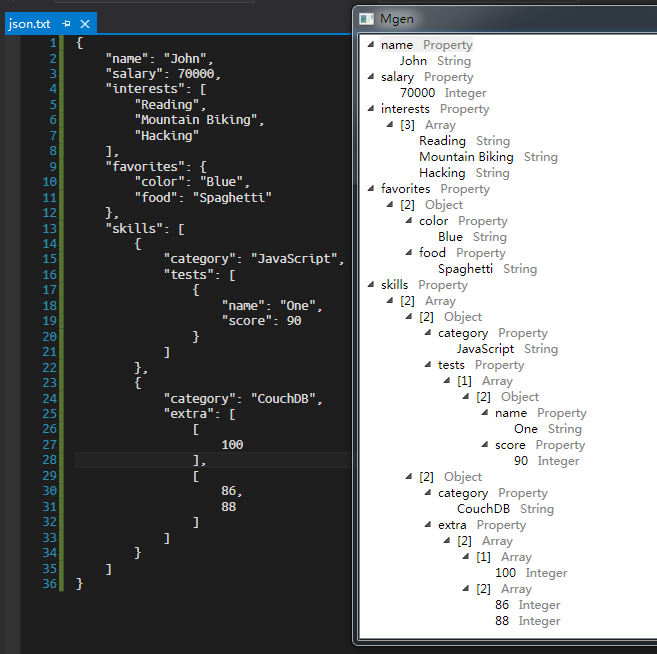
Task: Collapse the extra property arrow
Action: pyautogui.click(x=429, y=525)
